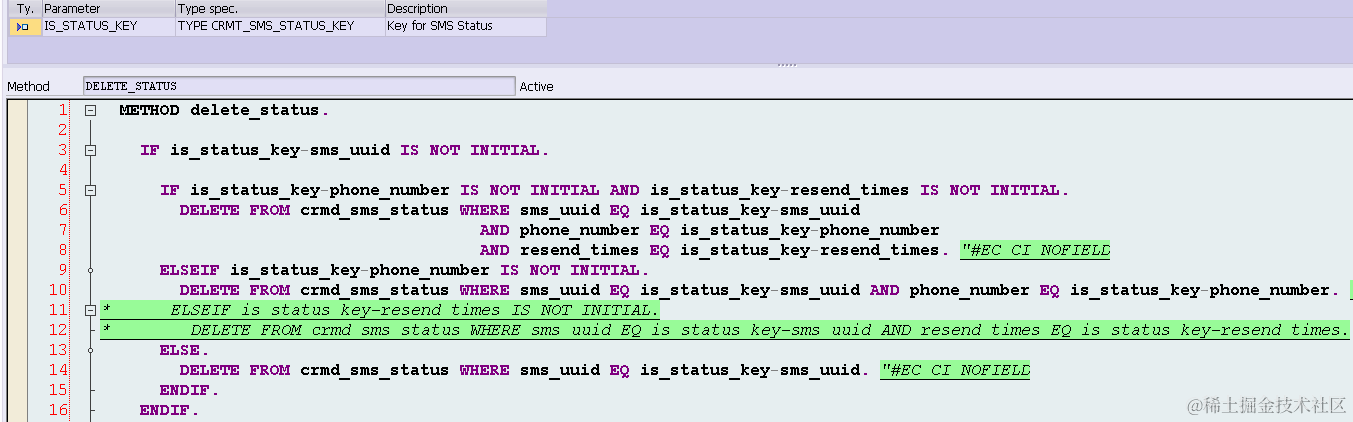Collapse the IF sms_uuid block on line 3
This screenshot has width=1353, height=422.
(x=90, y=150)
